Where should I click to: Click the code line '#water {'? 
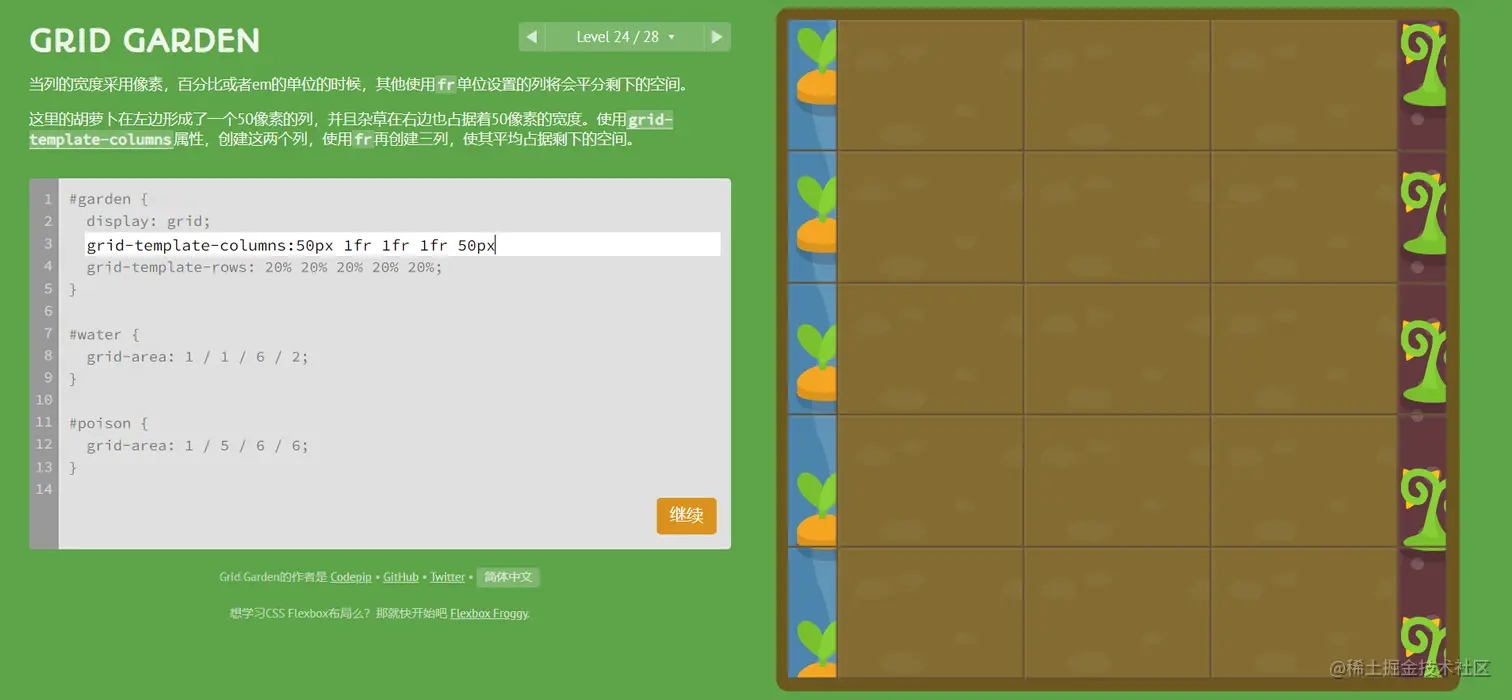coord(105,334)
